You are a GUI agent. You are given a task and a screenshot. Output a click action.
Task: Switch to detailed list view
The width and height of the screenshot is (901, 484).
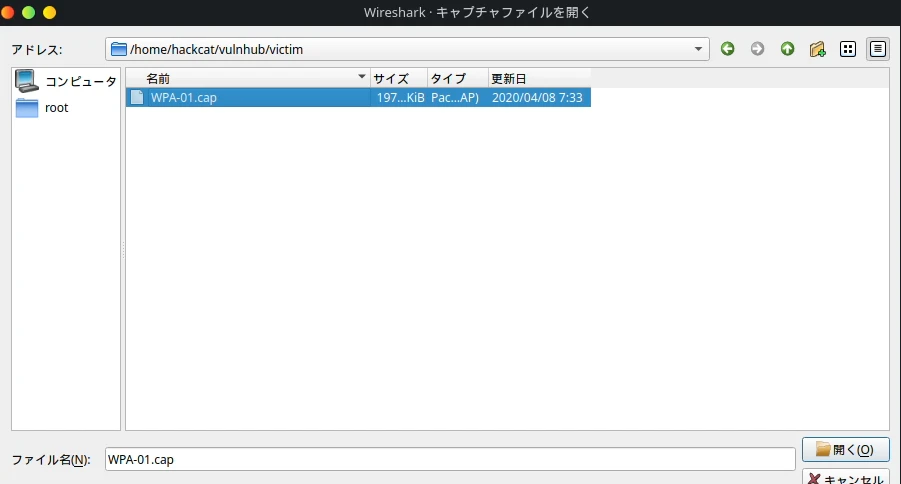click(877, 49)
